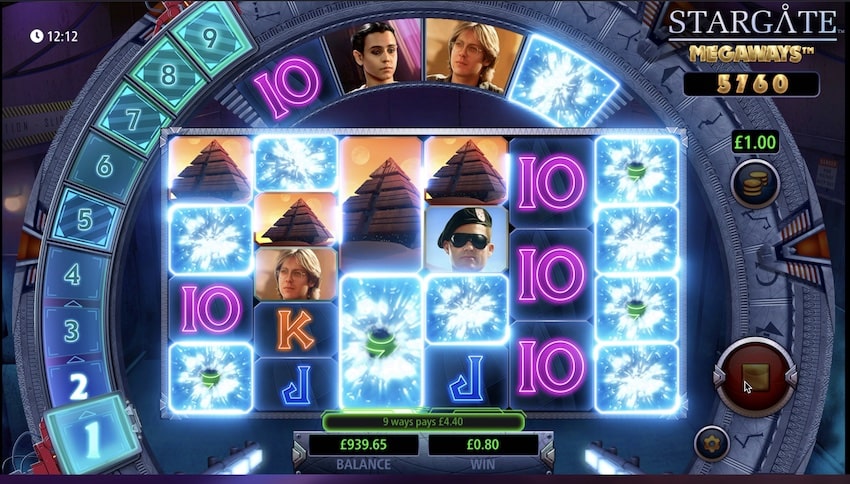Open the gear settings menu

point(712,443)
